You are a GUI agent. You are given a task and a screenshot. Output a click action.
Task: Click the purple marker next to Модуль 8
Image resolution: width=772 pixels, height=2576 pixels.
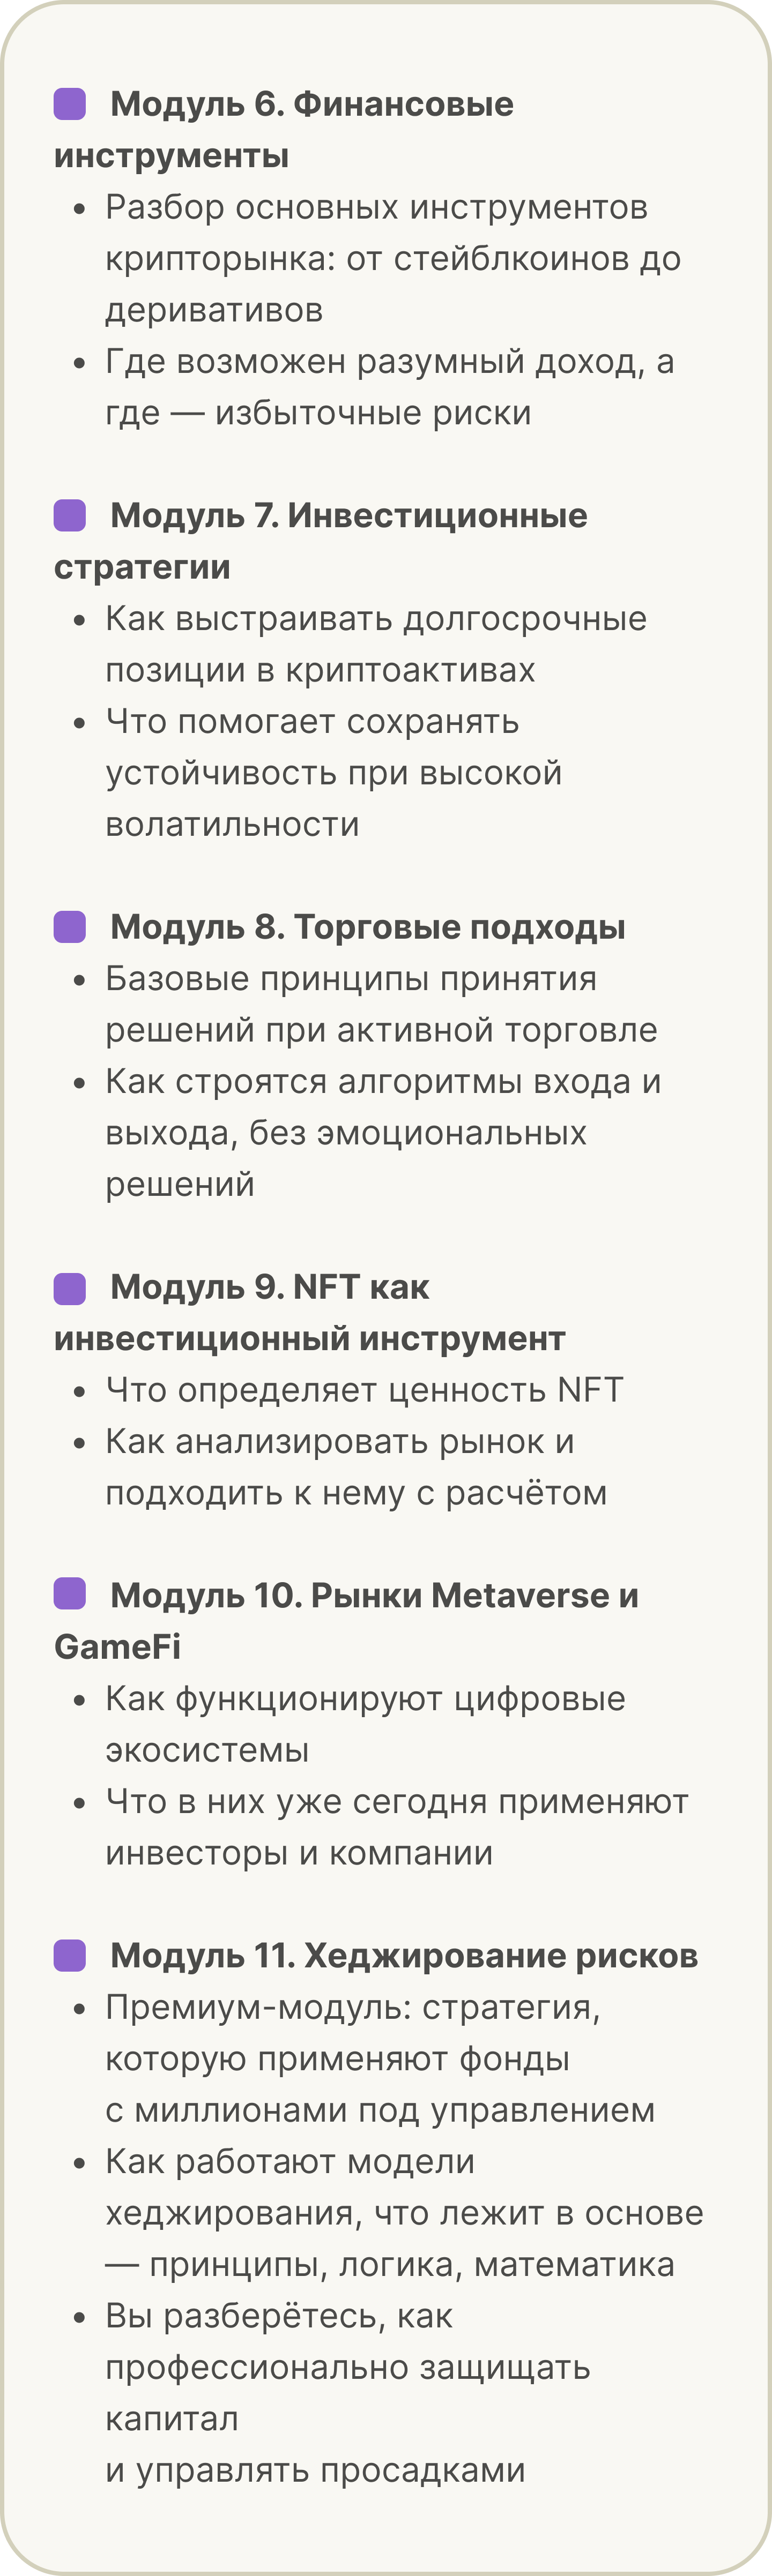pos(70,927)
